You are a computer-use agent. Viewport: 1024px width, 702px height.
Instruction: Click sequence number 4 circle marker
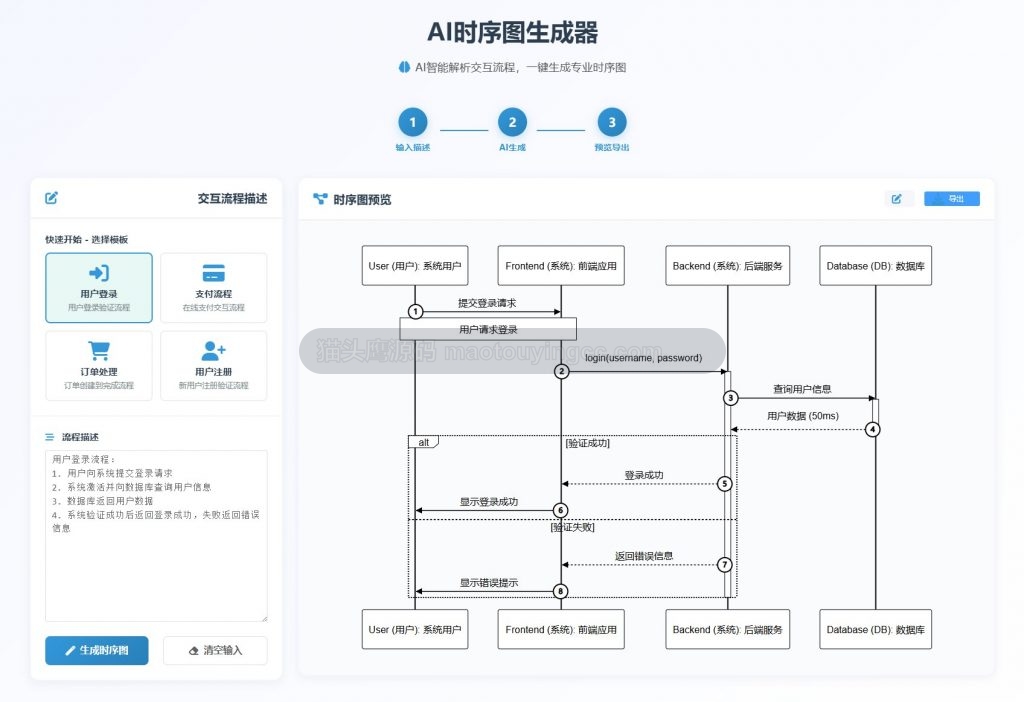pyautogui.click(x=872, y=429)
